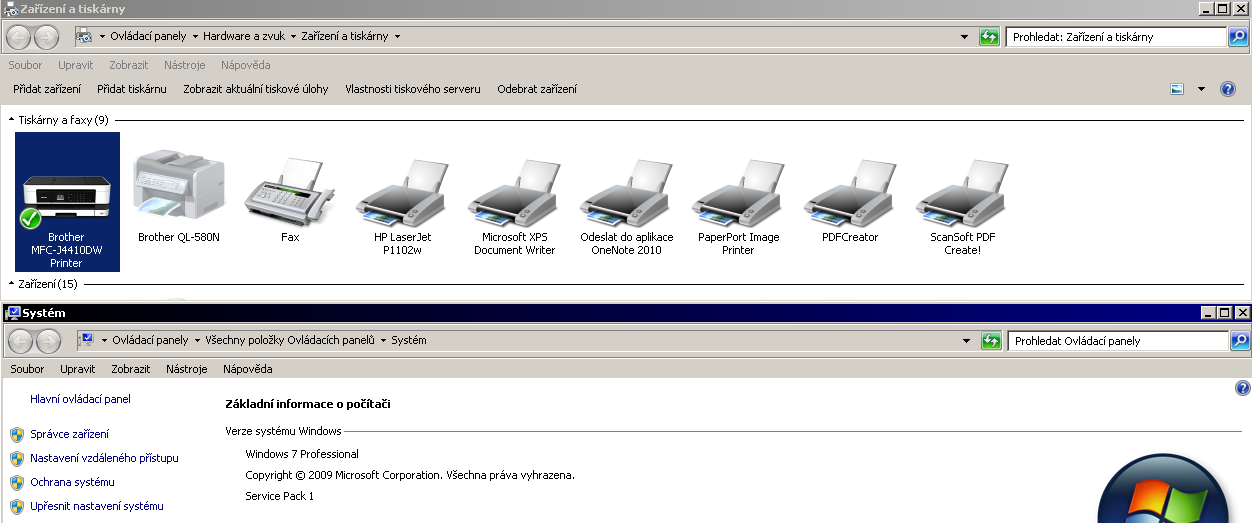Open address history dropdown in Zařízení a tiskárny
The height and width of the screenshot is (523, 1252).
coord(965,37)
